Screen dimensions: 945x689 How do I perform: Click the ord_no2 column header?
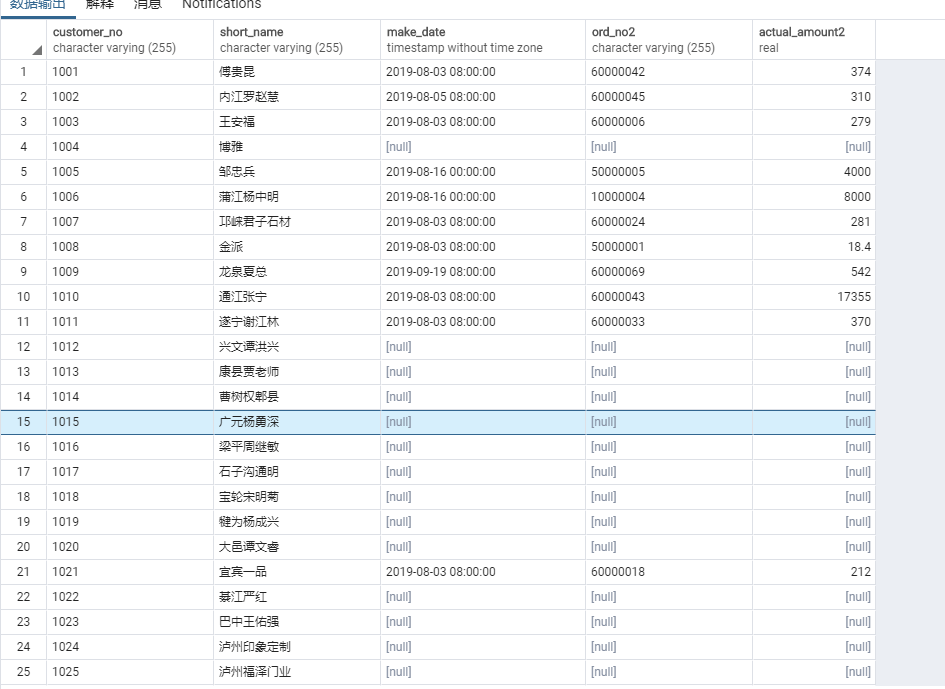669,40
